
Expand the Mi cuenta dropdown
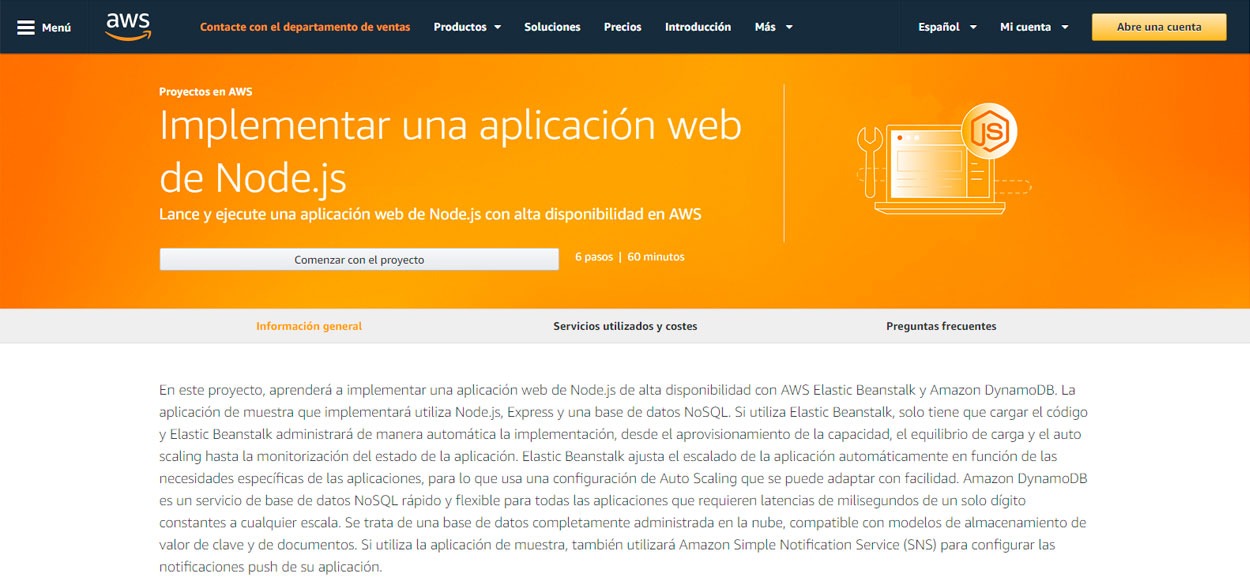[x=1034, y=27]
